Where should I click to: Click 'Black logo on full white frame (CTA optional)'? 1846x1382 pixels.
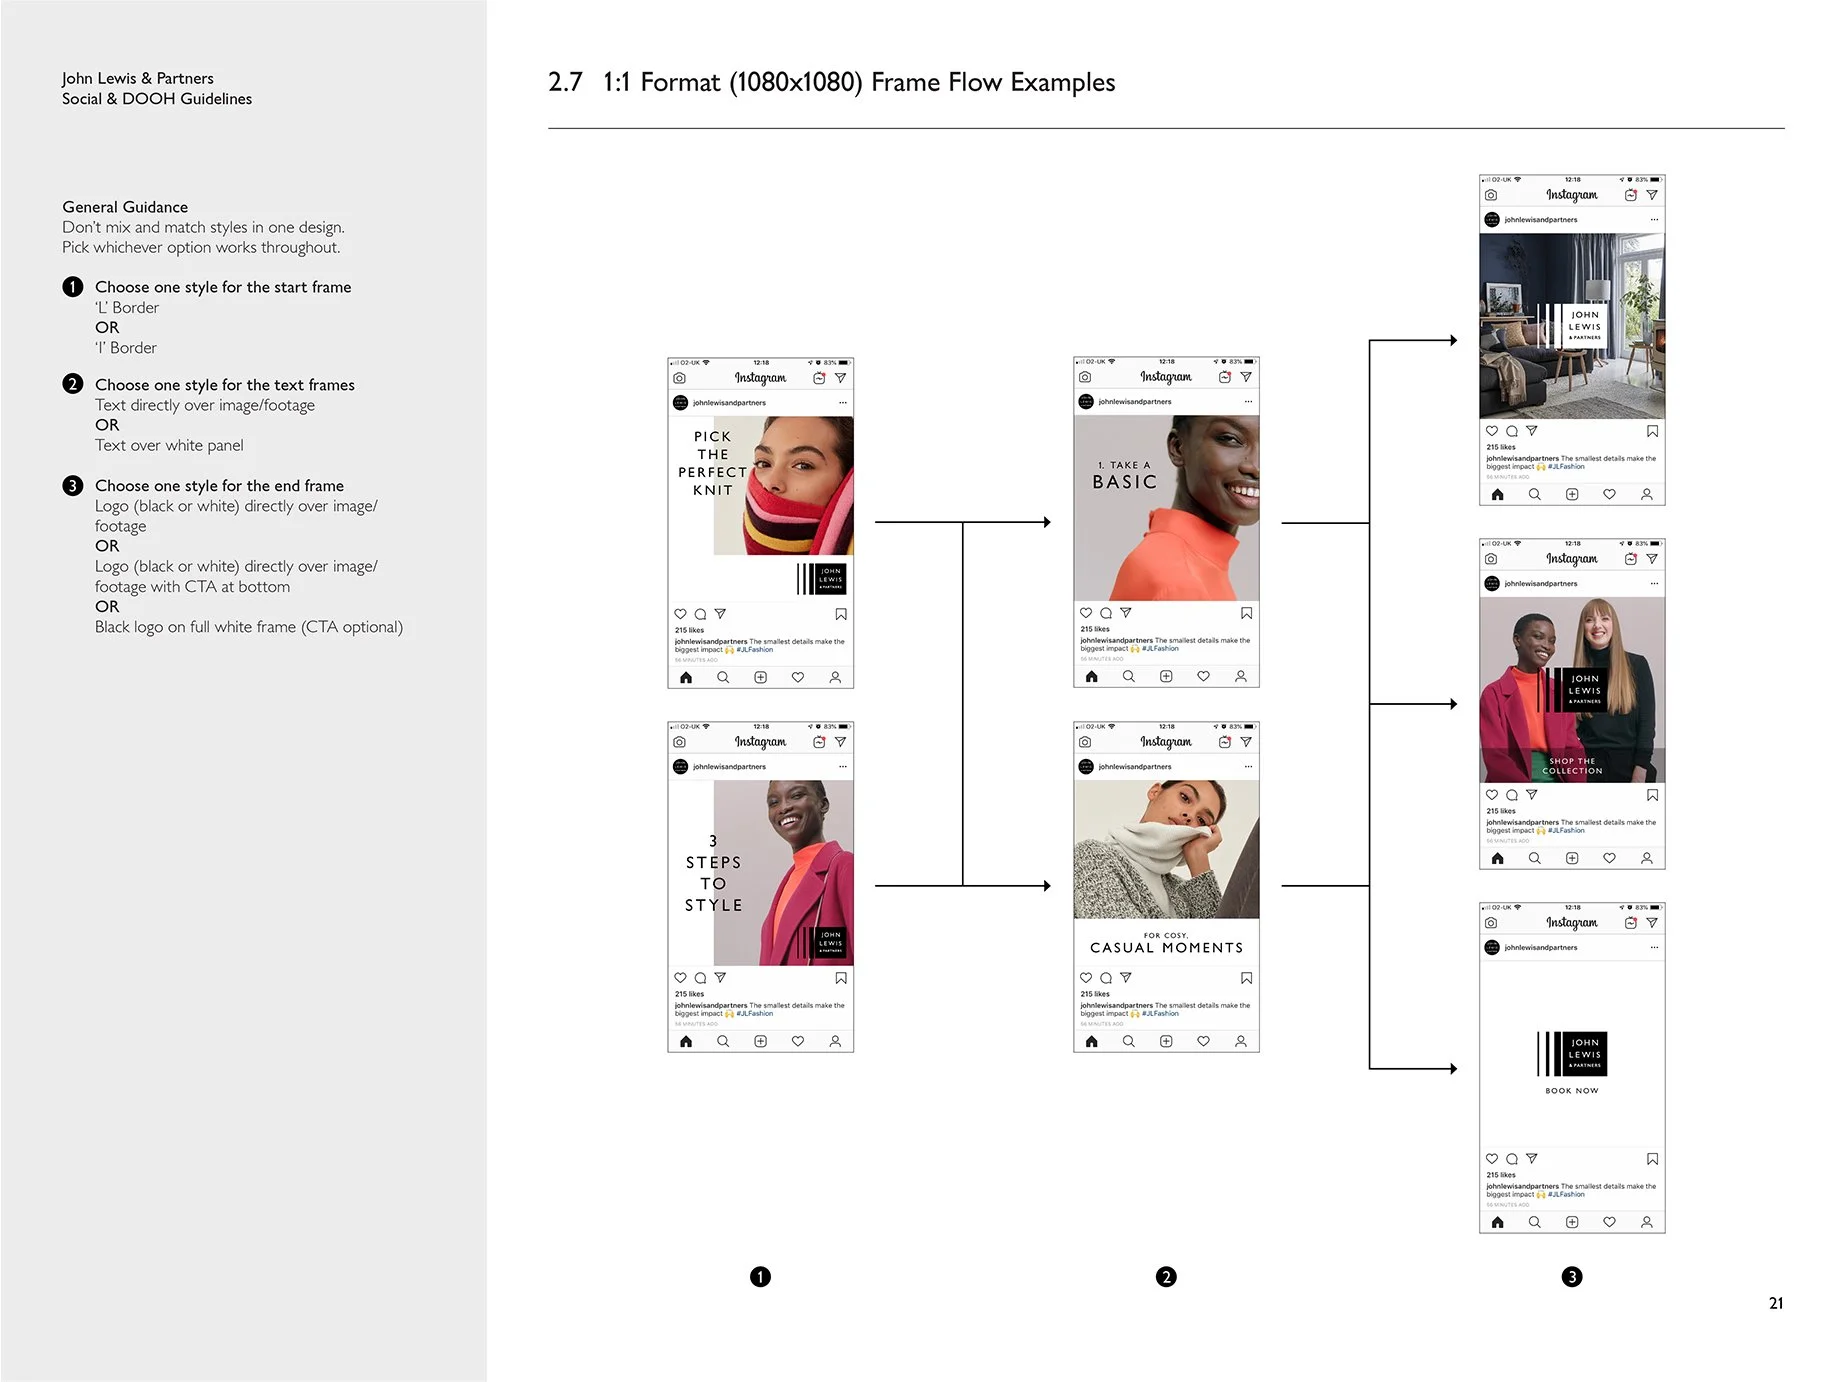click(x=249, y=627)
